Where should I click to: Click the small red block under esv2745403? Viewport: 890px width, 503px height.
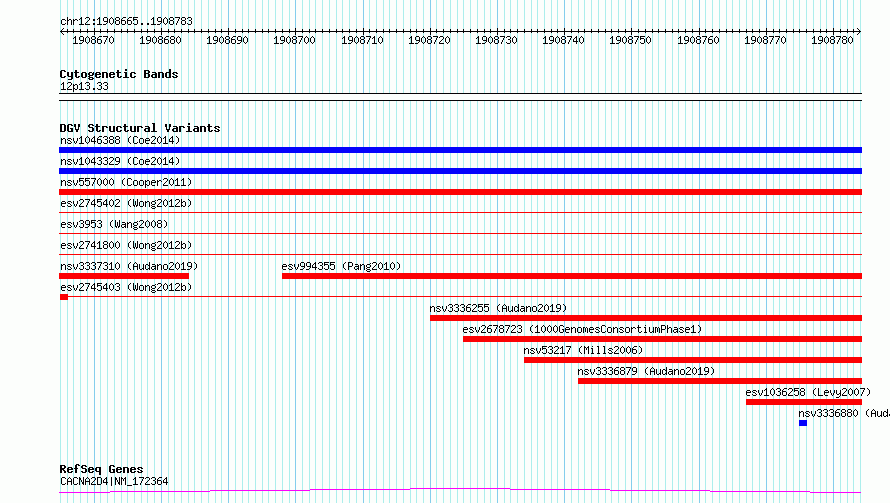tap(64, 297)
